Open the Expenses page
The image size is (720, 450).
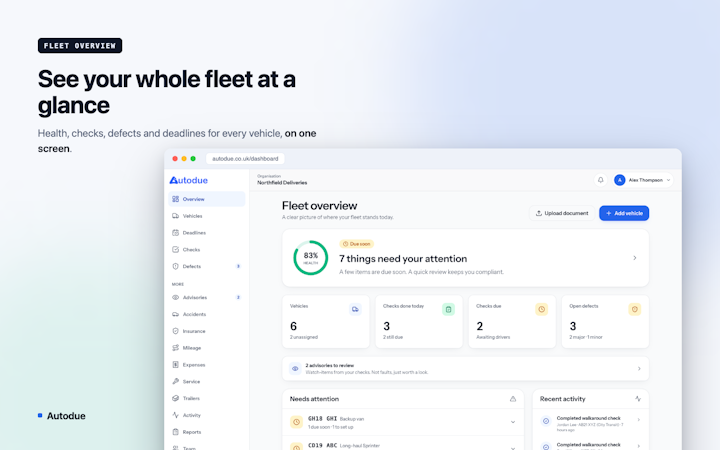207,365
